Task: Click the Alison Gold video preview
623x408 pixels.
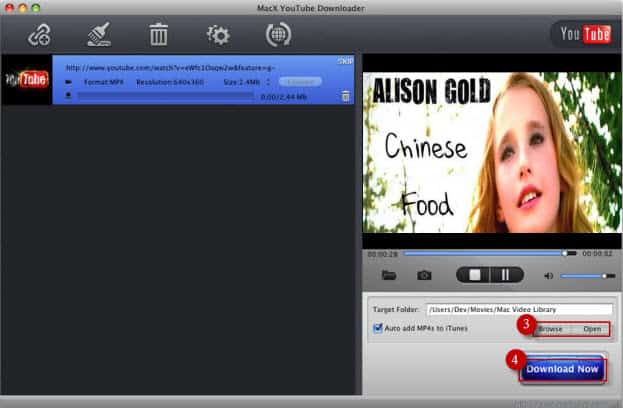Action: (x=492, y=152)
